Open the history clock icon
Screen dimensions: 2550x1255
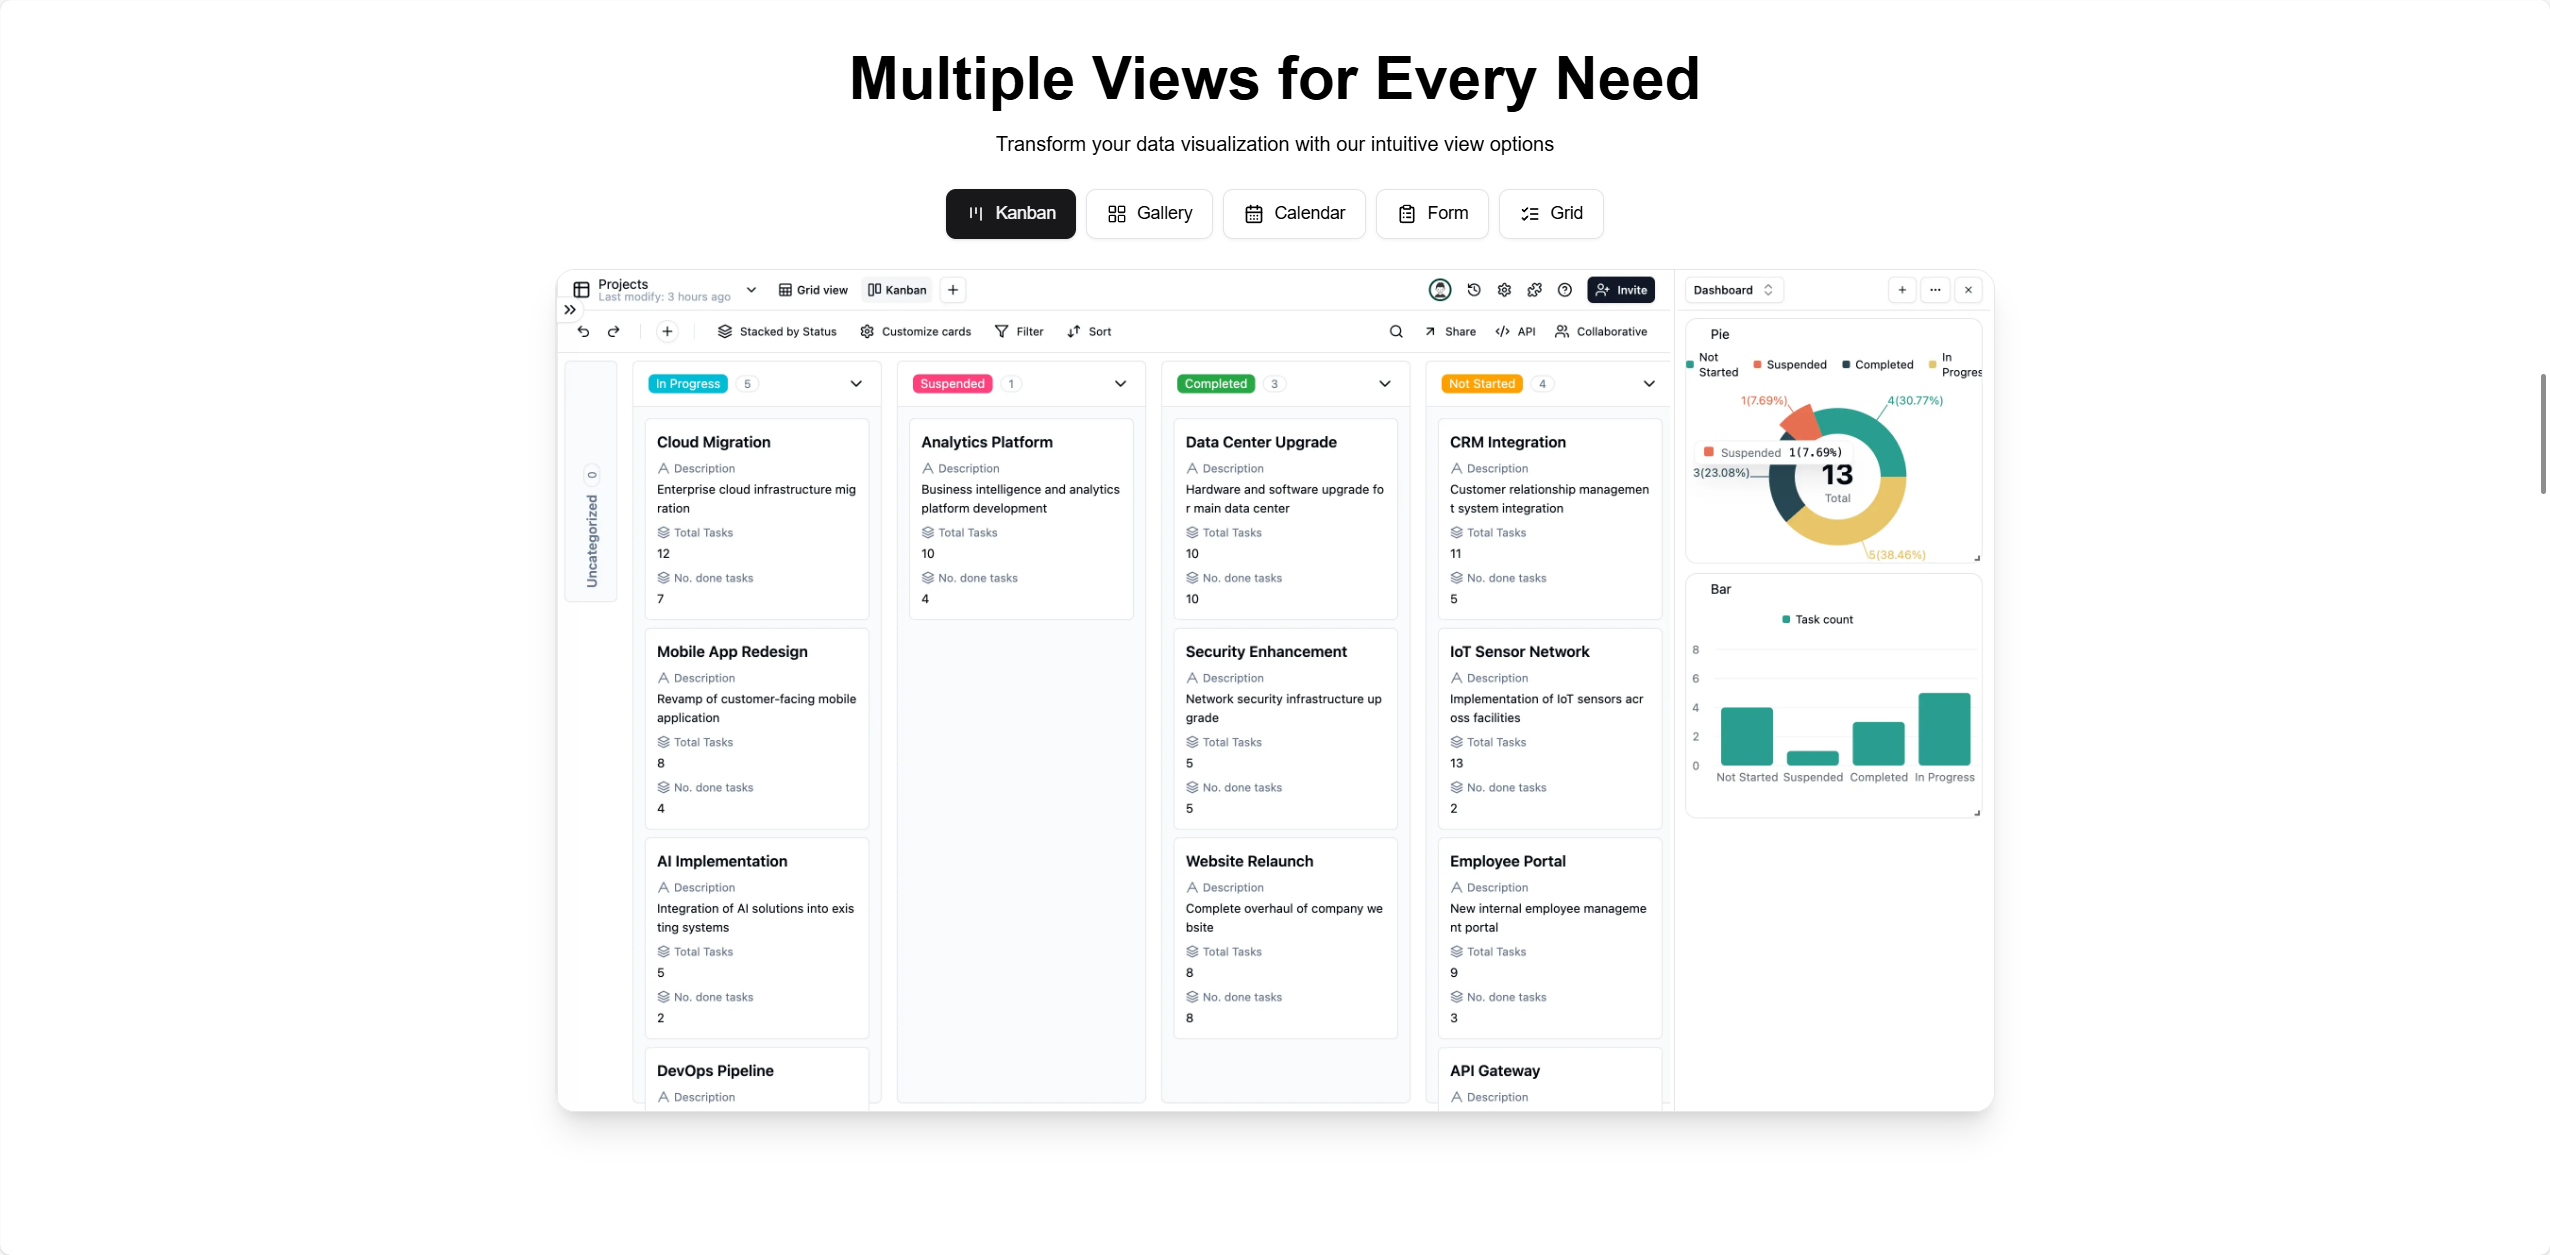1474,290
